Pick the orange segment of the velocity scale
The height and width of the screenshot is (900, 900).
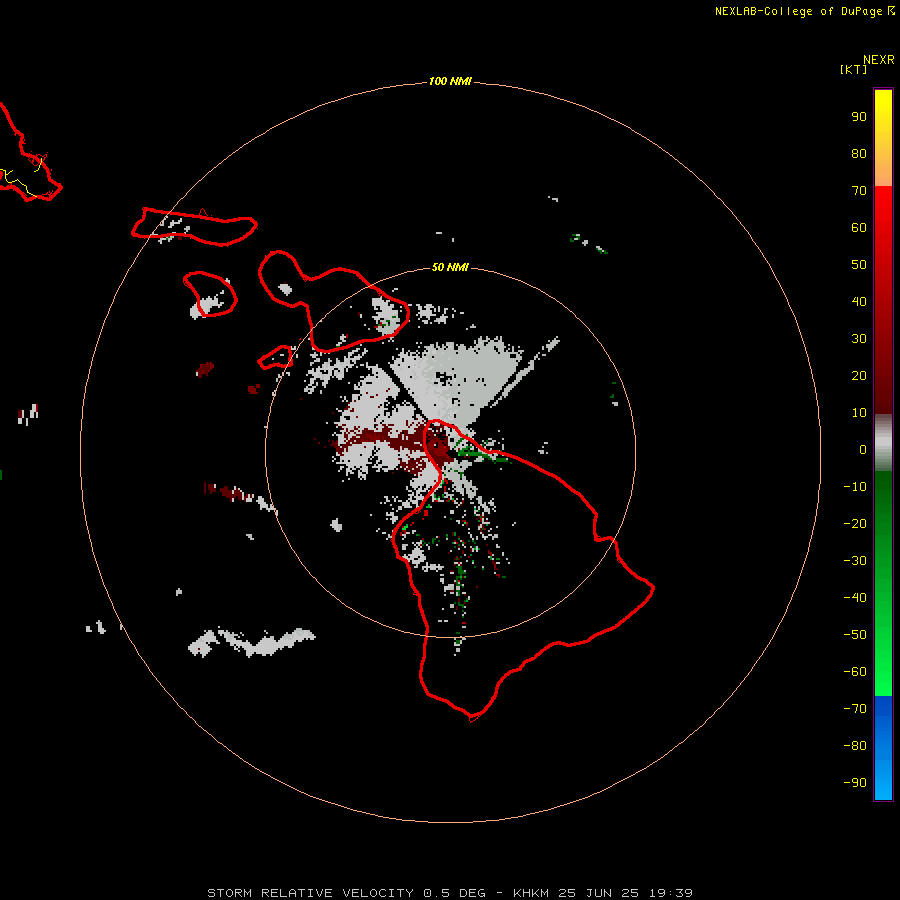click(x=883, y=172)
